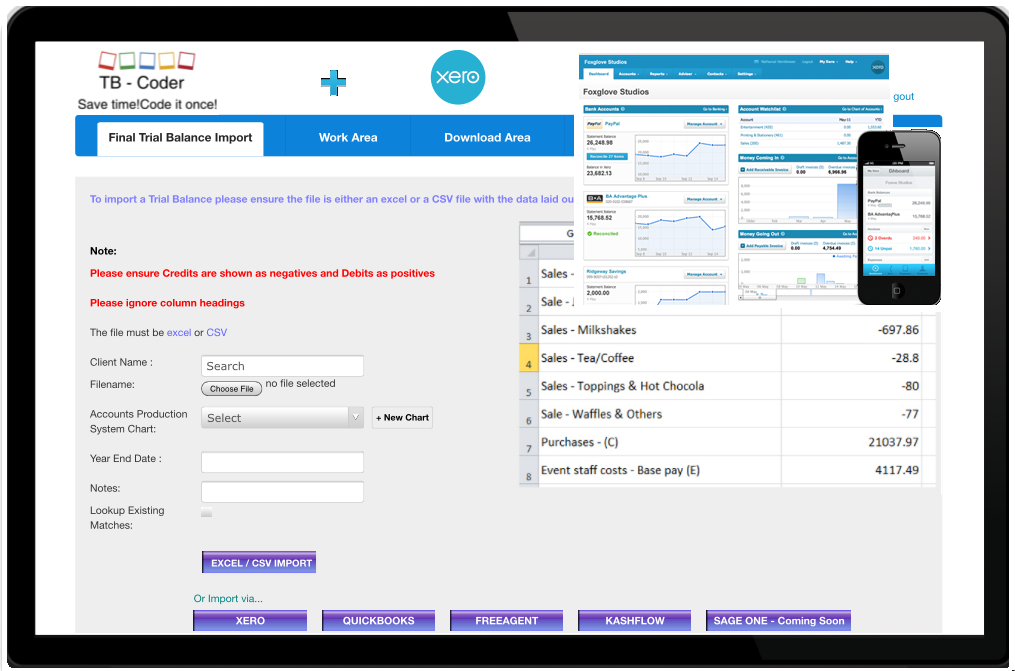This screenshot has width=1015, height=671.
Task: Open the Reports menu in Foxglove Studios
Action: 658,74
